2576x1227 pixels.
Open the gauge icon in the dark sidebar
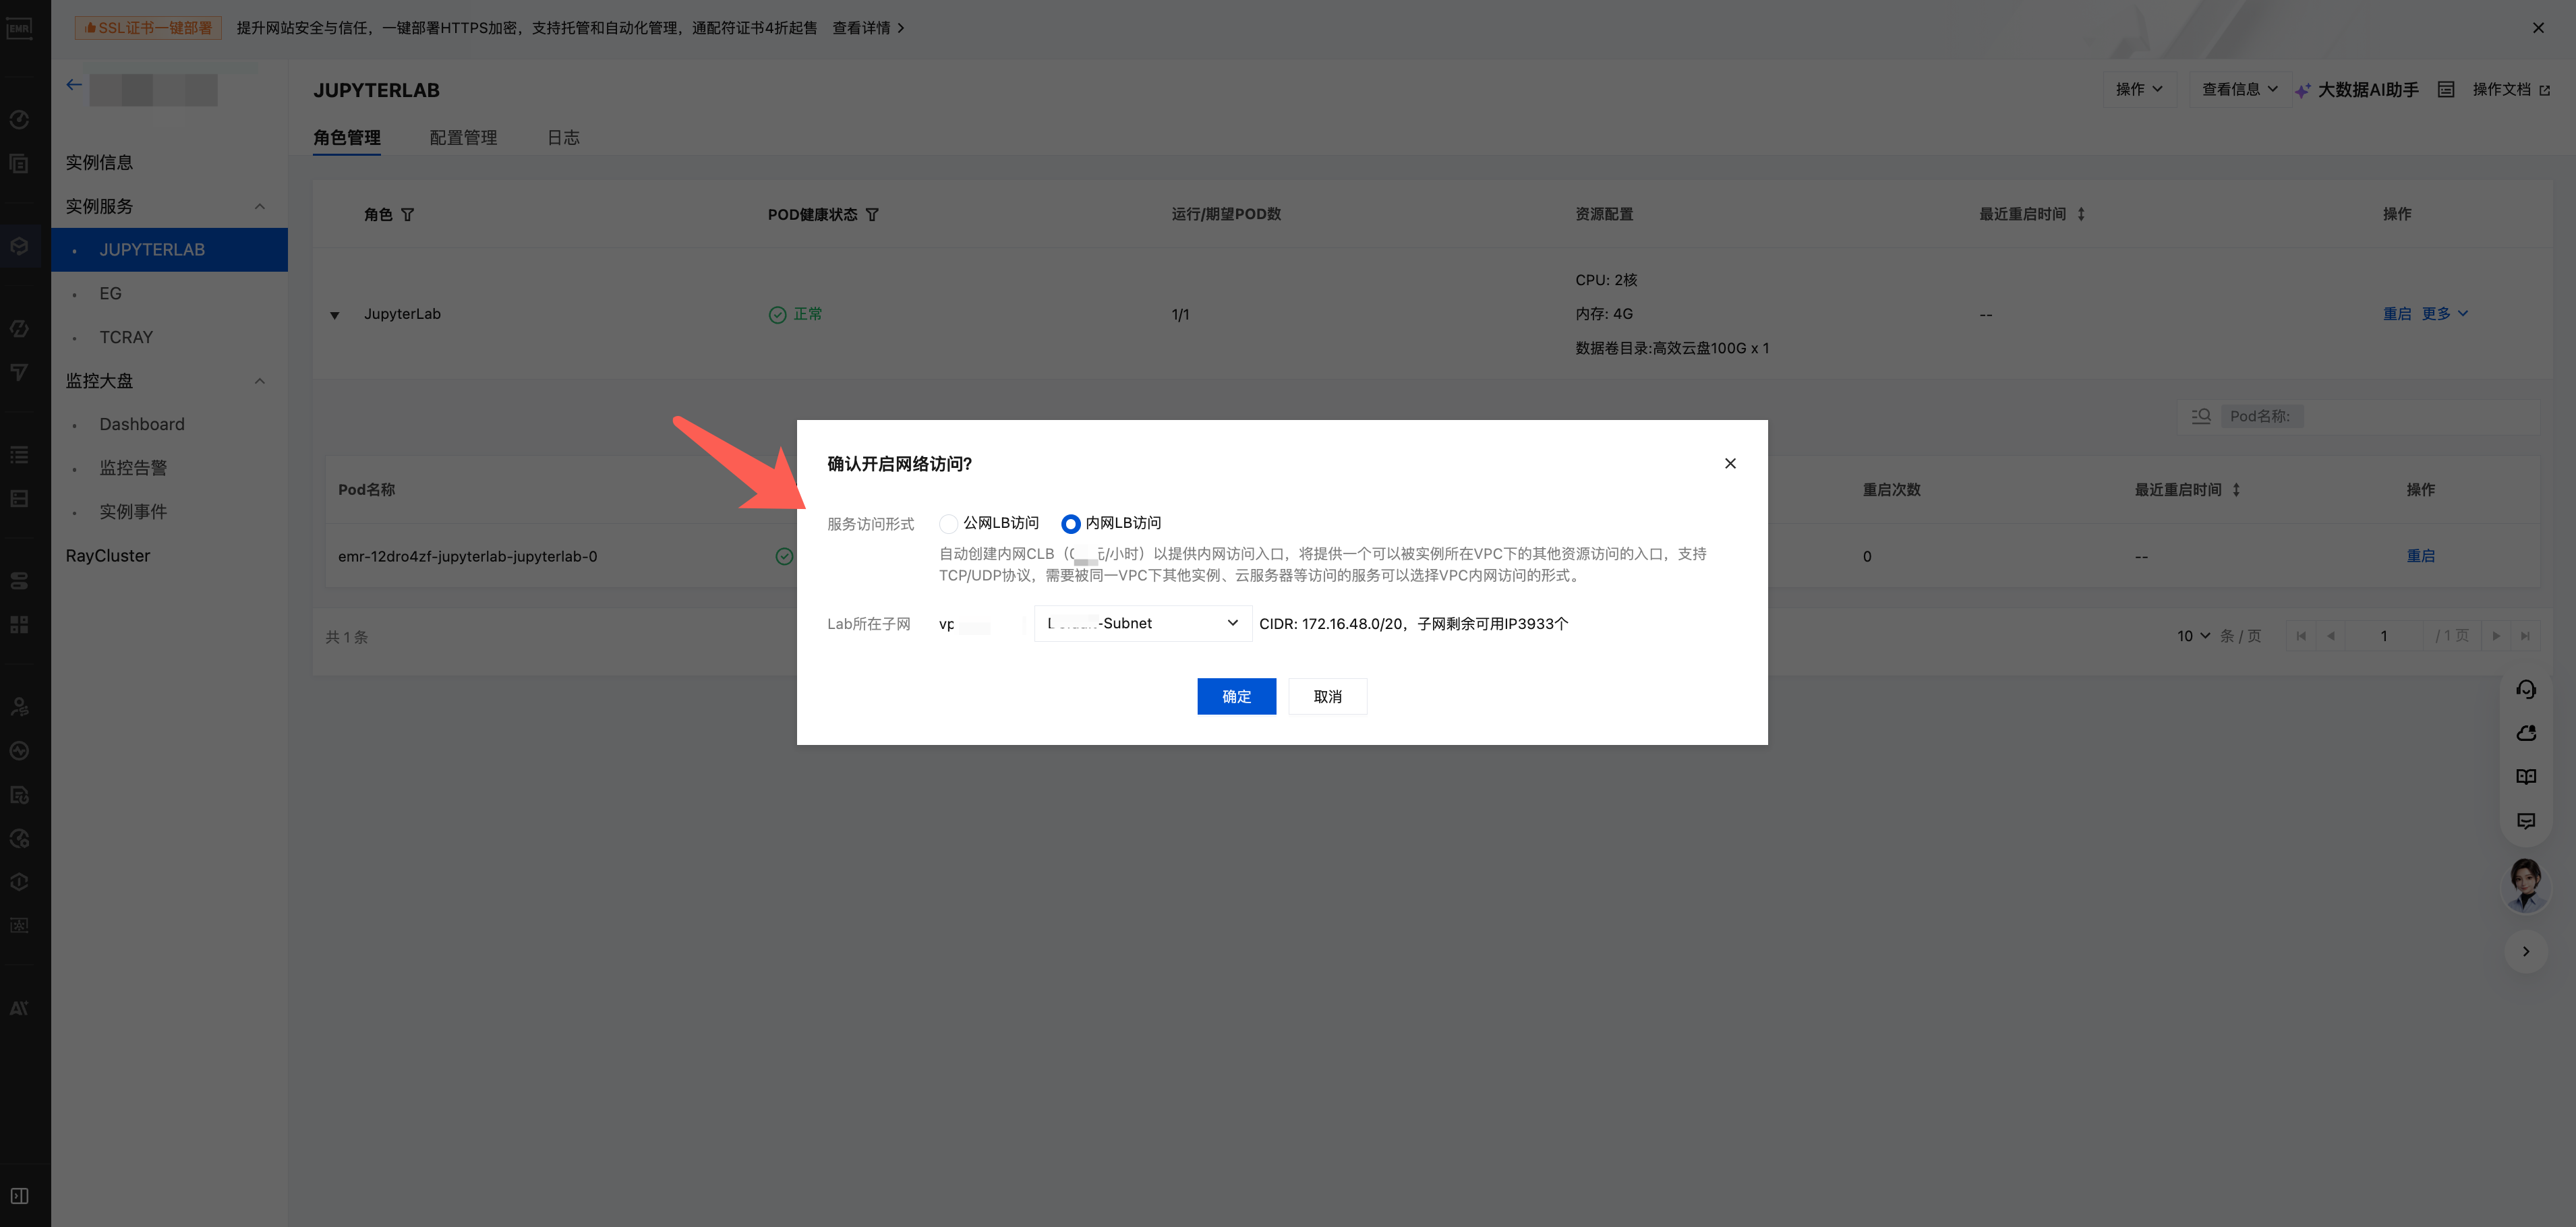[19, 120]
